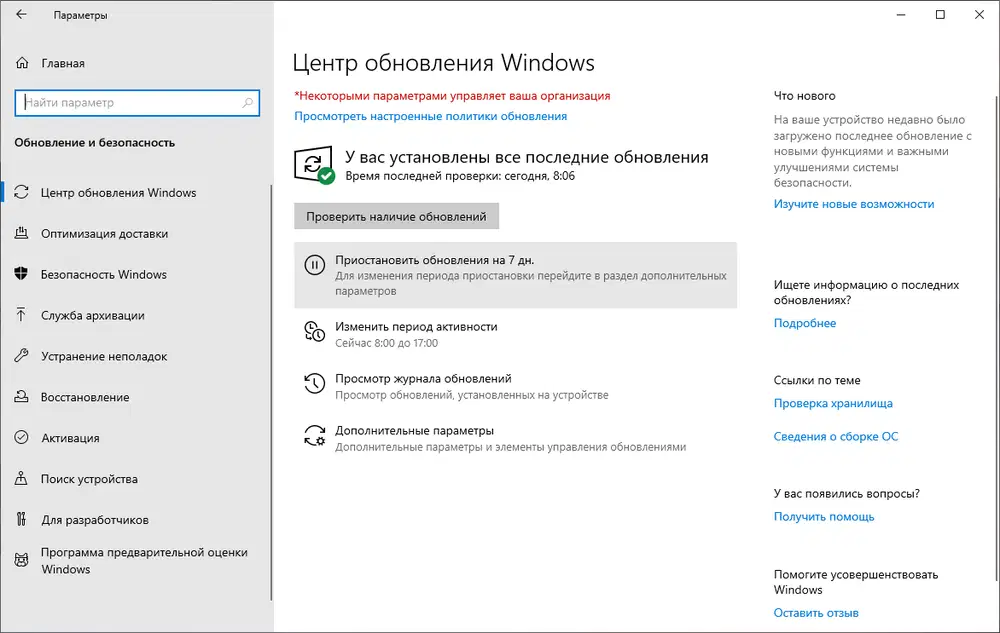Viewport: 1000px width, 633px height.
Task: Click the pause icon for Приостановить обновления
Action: pyautogui.click(x=315, y=265)
